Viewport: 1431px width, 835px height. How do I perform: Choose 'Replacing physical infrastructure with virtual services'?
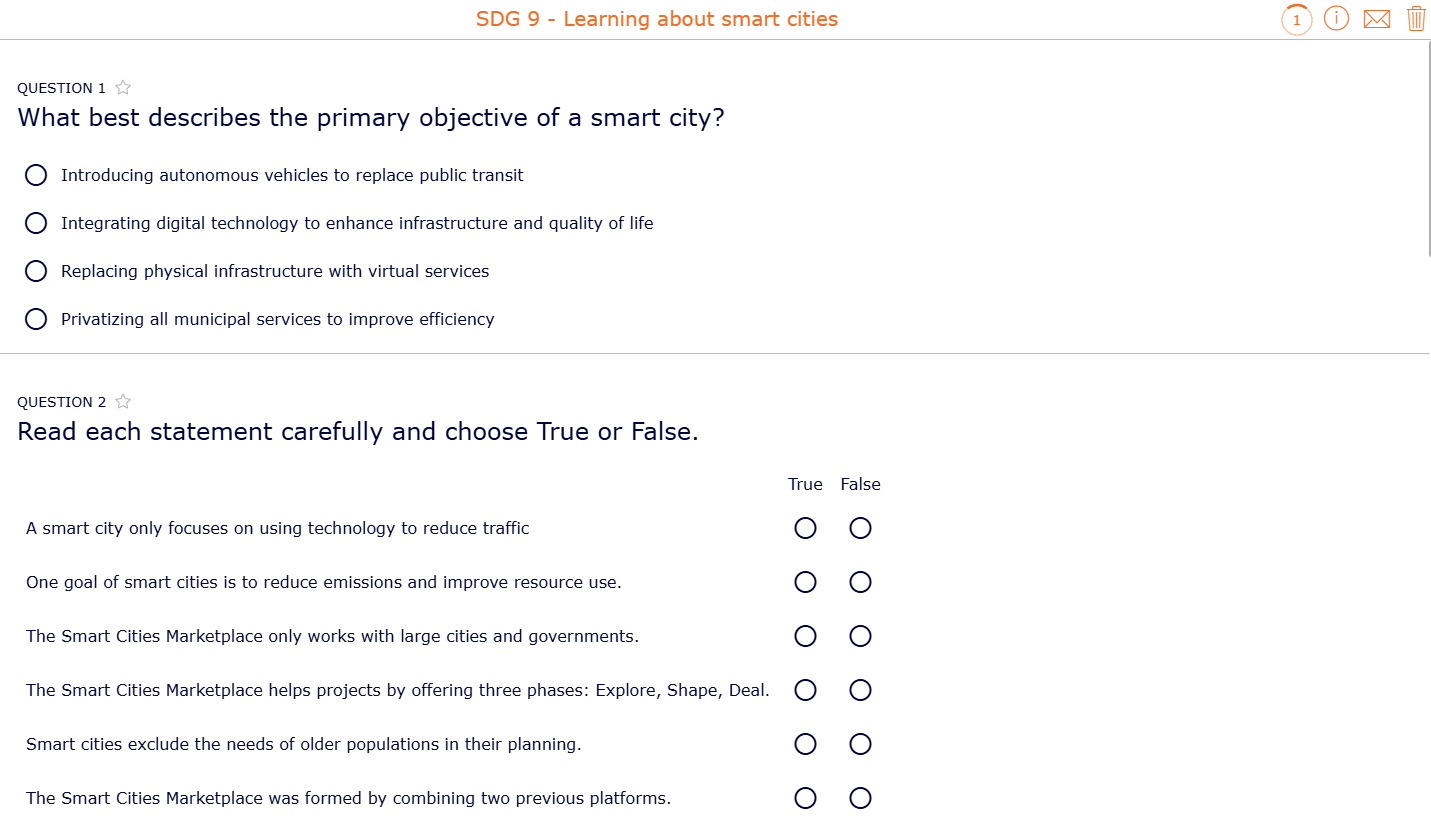[36, 270]
